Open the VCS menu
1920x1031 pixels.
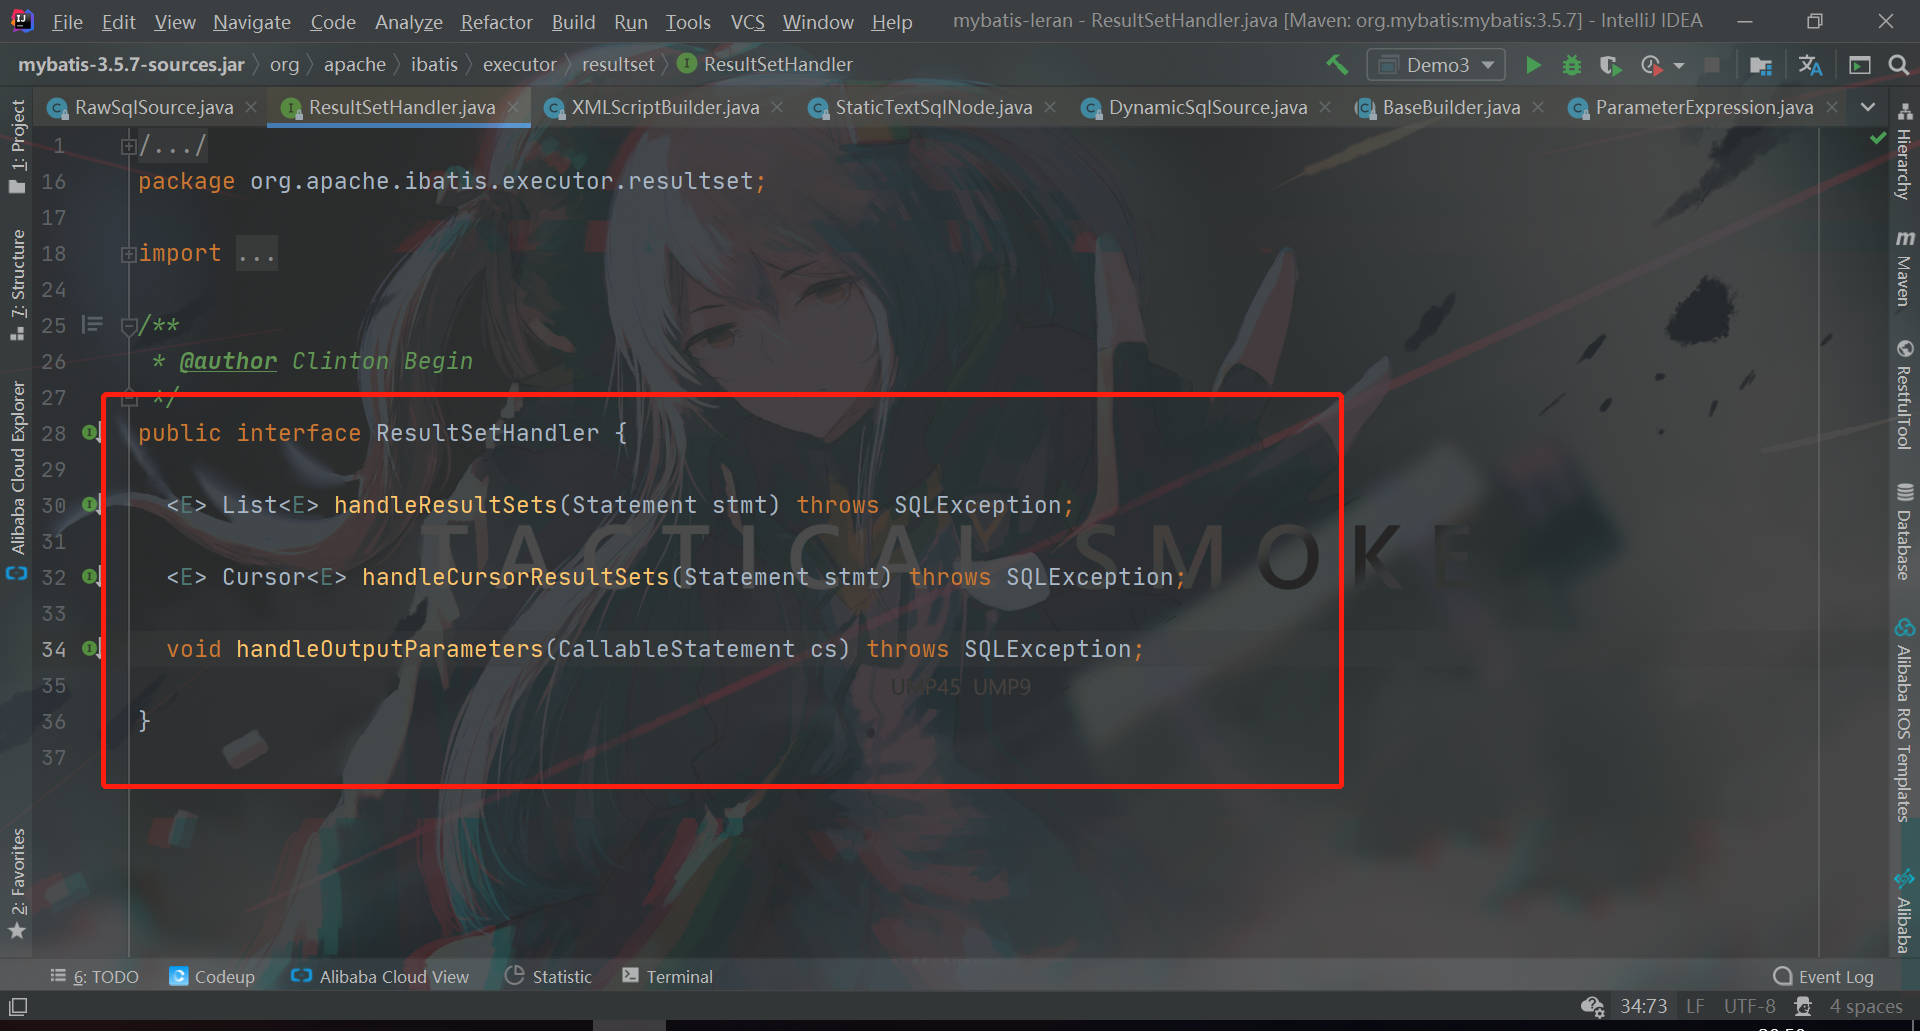[747, 22]
